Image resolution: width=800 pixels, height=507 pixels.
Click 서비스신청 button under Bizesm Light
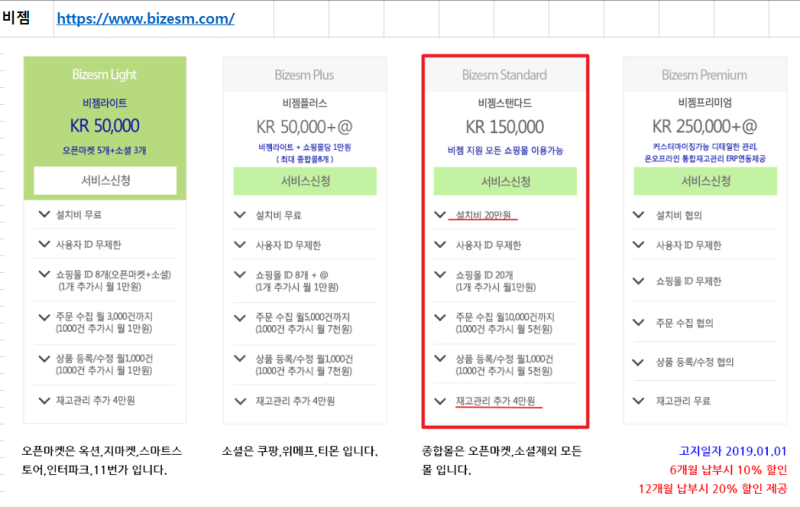point(105,180)
